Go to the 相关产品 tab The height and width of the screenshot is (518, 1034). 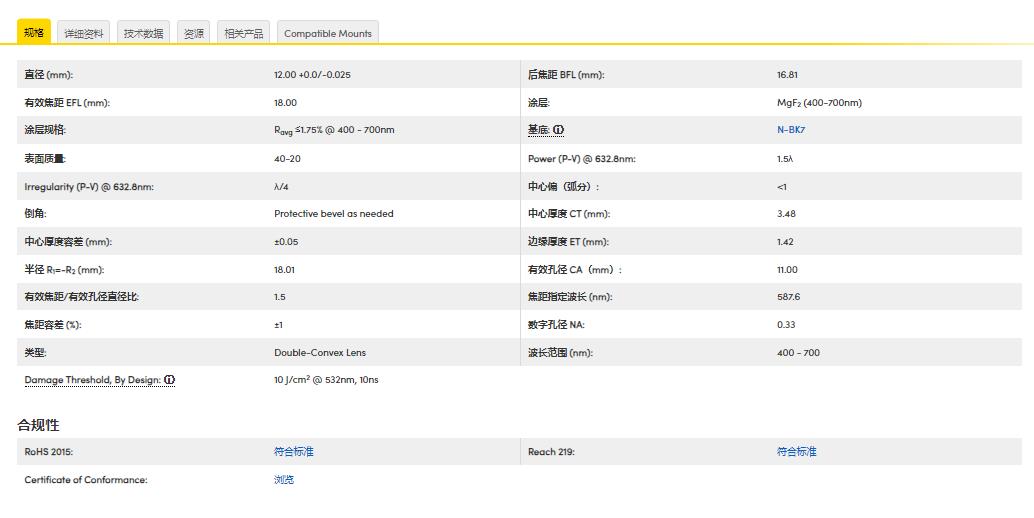[x=244, y=33]
